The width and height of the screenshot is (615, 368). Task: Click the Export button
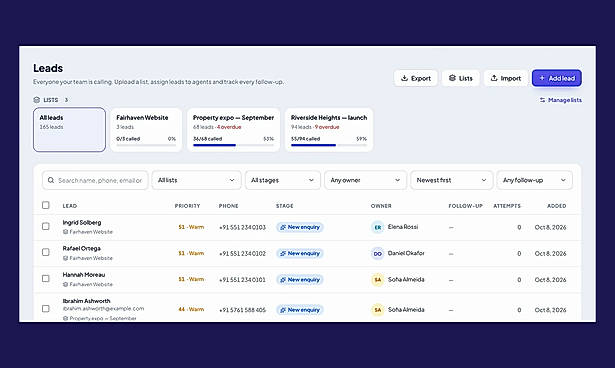tap(416, 78)
